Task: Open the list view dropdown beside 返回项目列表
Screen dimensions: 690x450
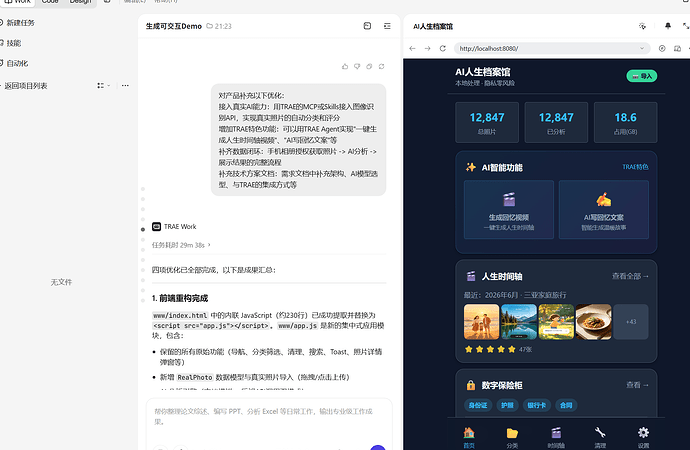Action: (103, 85)
